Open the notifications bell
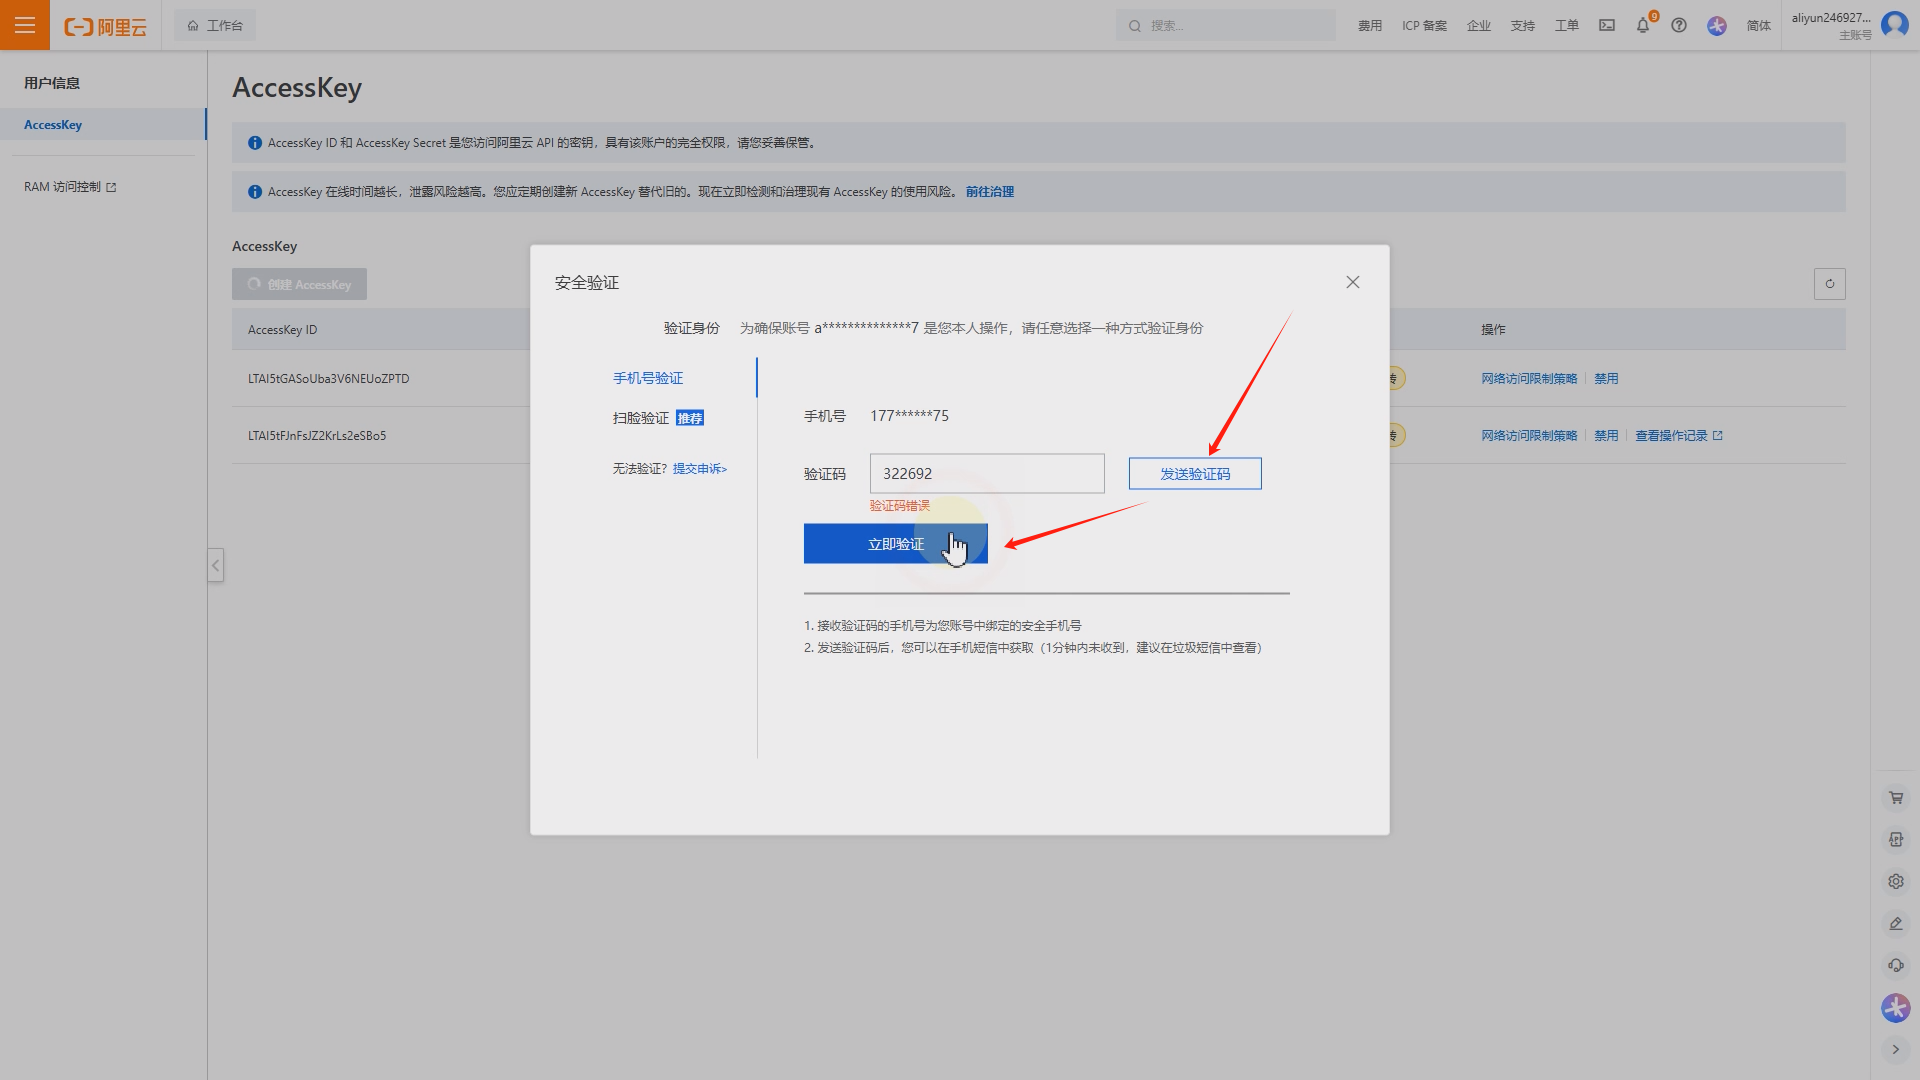 [1642, 26]
